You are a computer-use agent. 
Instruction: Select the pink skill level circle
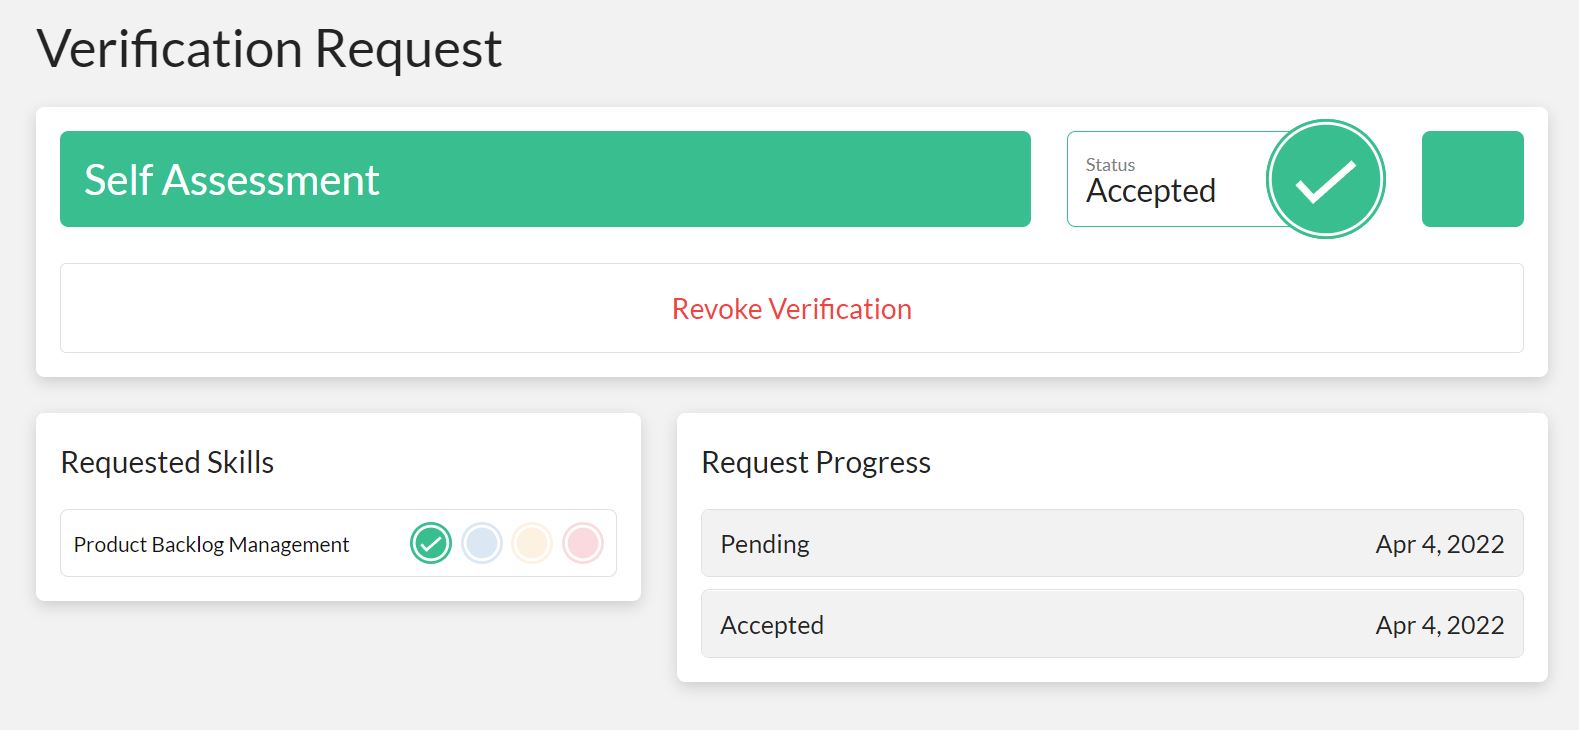(x=583, y=543)
